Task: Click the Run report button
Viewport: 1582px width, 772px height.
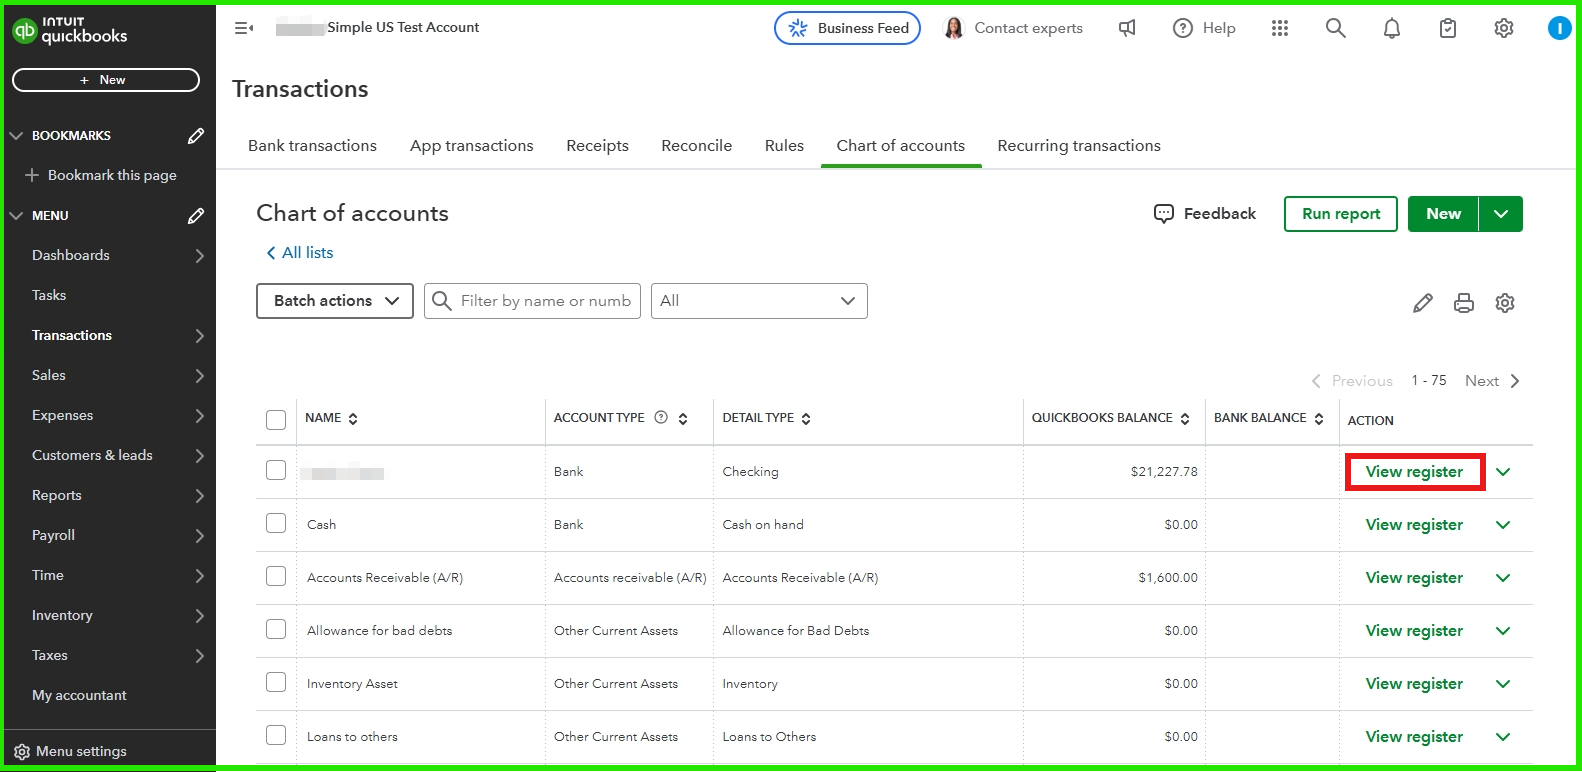Action: coord(1341,214)
